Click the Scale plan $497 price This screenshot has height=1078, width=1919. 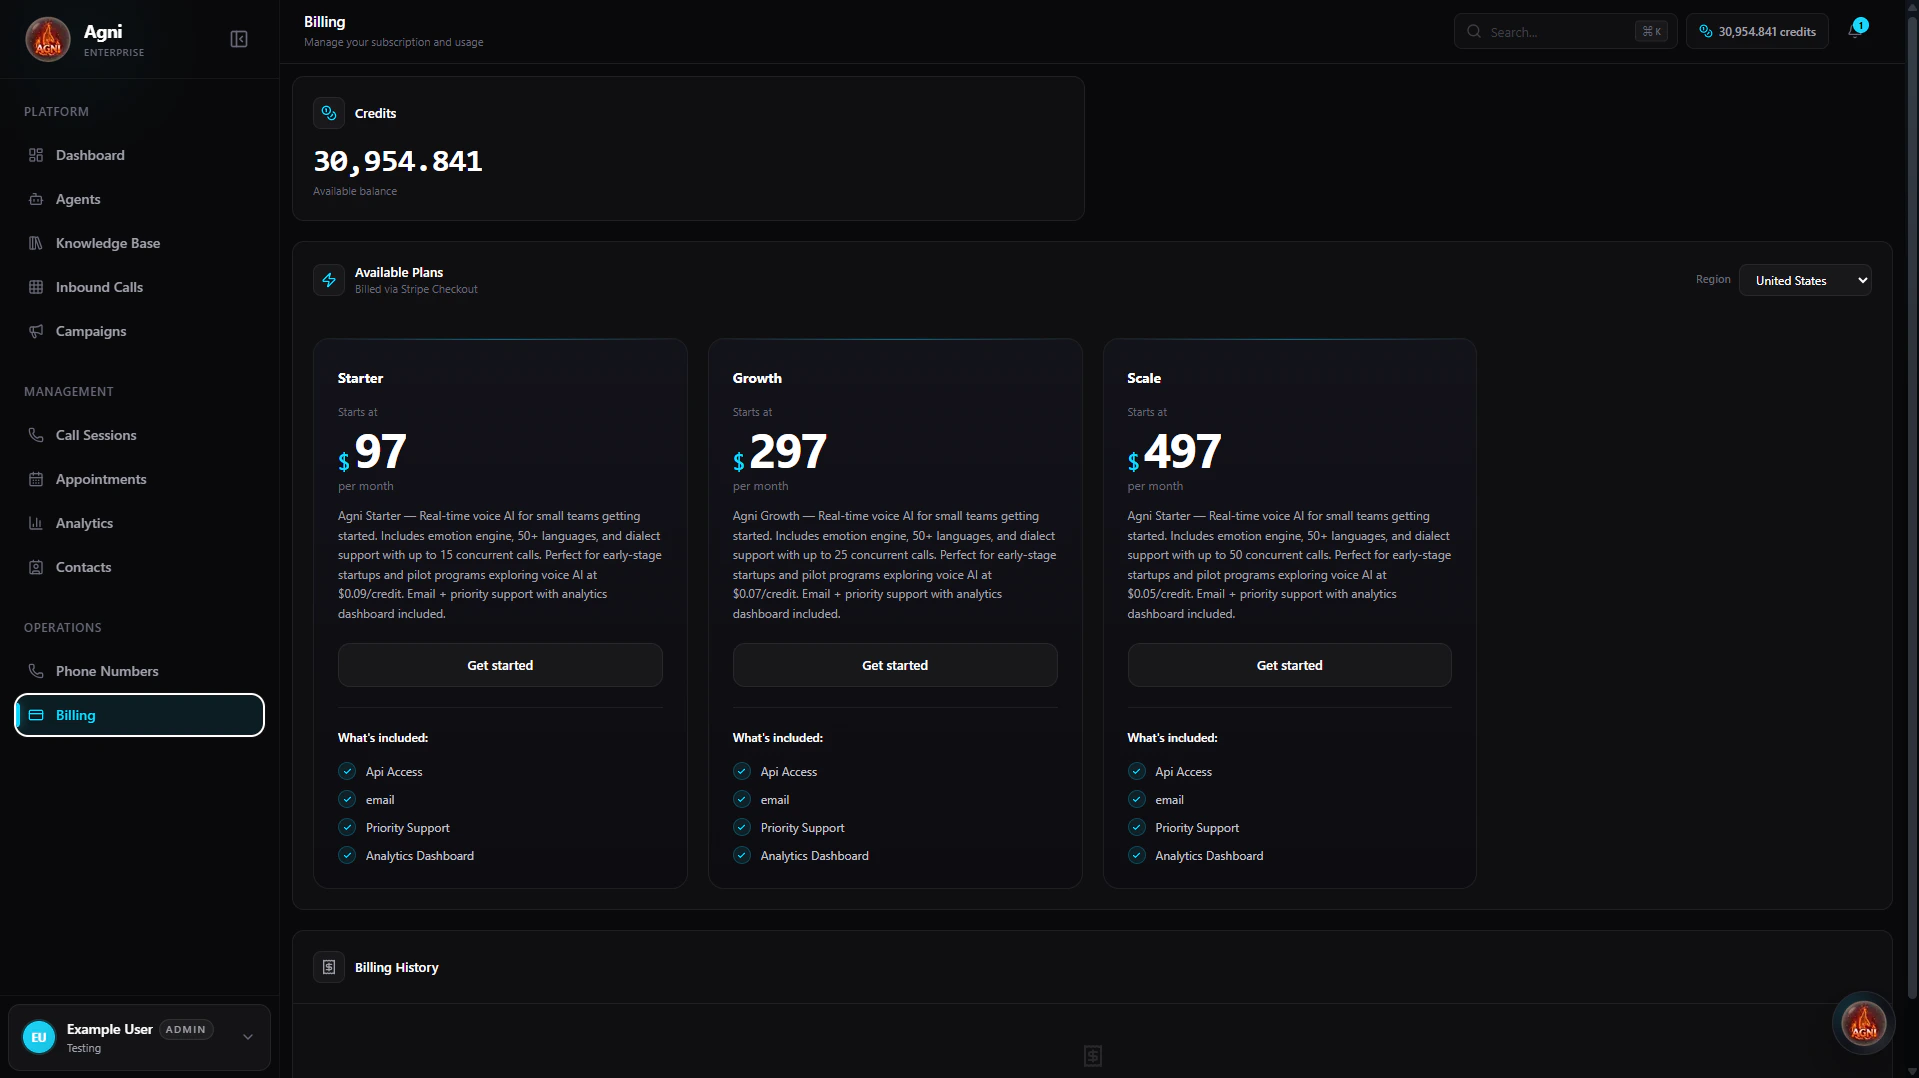pos(1174,452)
